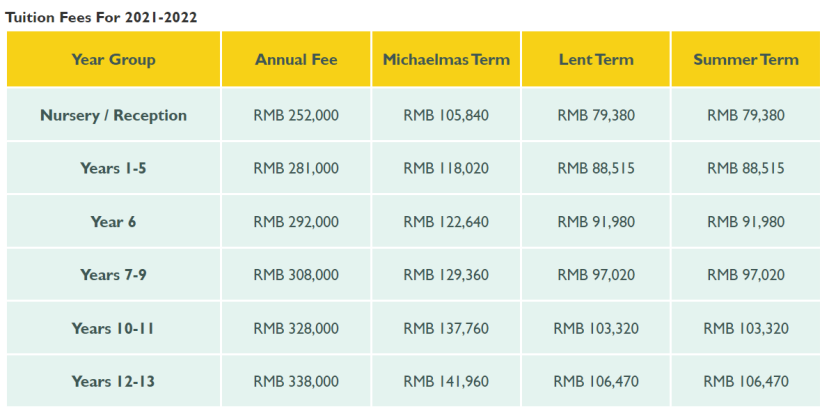This screenshot has height=416, width=829.
Task: Select the RMB 141,960 Michaelmas cell
Action: (446, 381)
